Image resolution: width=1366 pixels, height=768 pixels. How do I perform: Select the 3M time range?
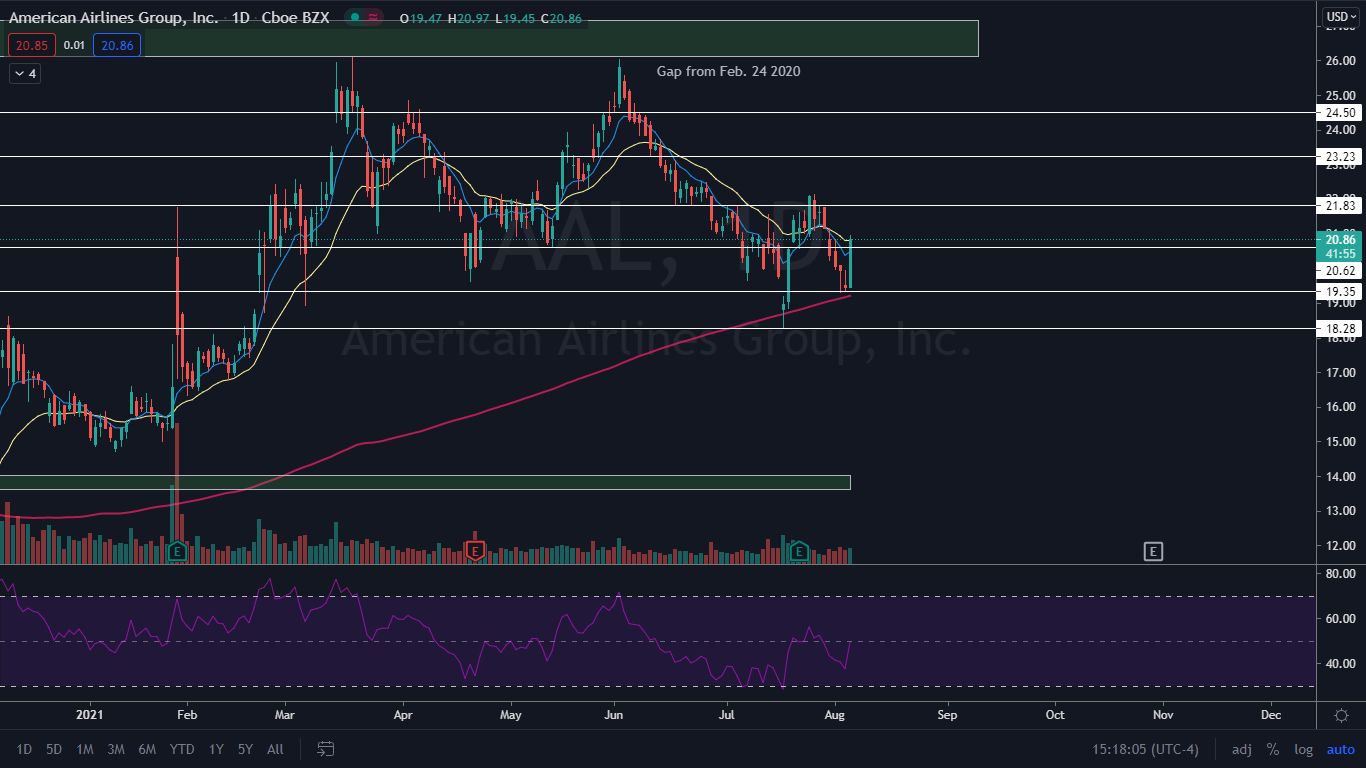[116, 749]
